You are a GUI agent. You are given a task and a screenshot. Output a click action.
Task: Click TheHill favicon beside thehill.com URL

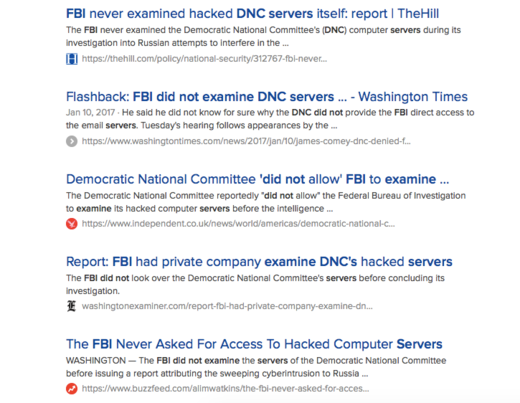[72, 59]
